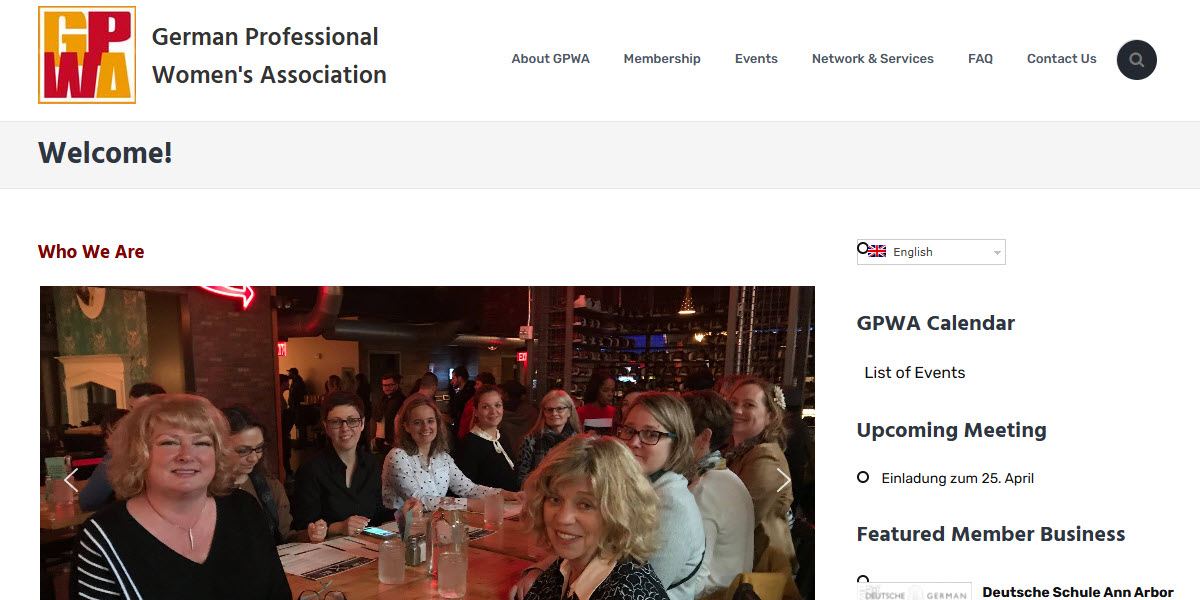
Task: Click the circle marker beside Einladung zum 25. April
Action: (x=863, y=477)
